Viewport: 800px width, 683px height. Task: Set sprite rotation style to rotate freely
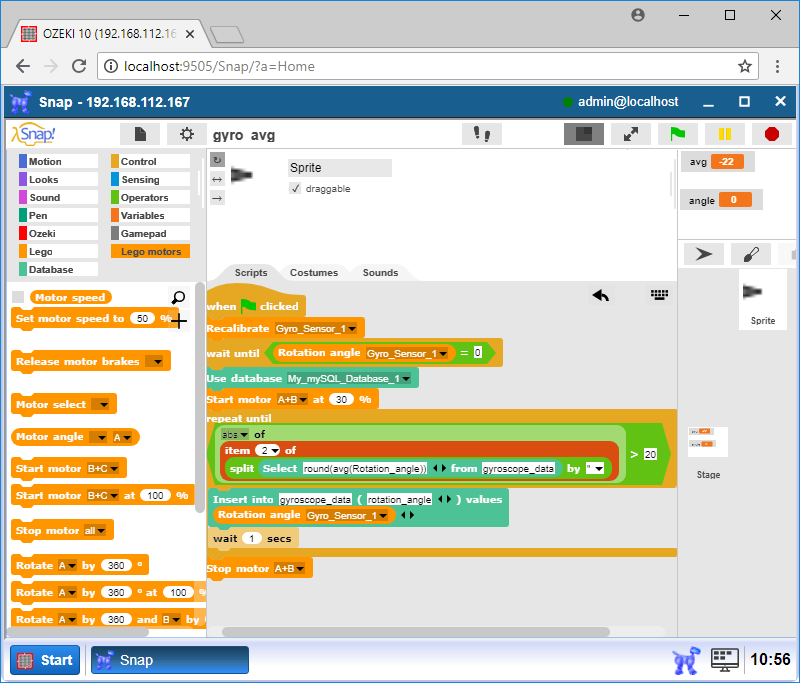[x=217, y=160]
